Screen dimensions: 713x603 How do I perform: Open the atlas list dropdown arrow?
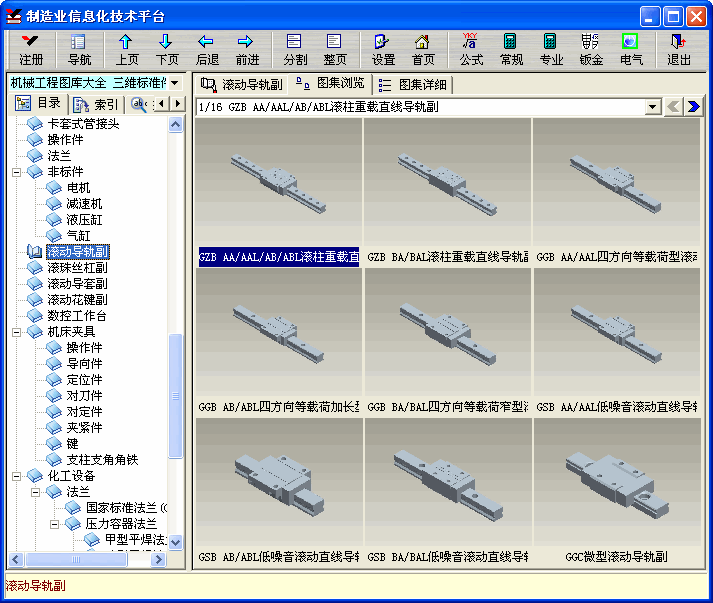coord(653,106)
